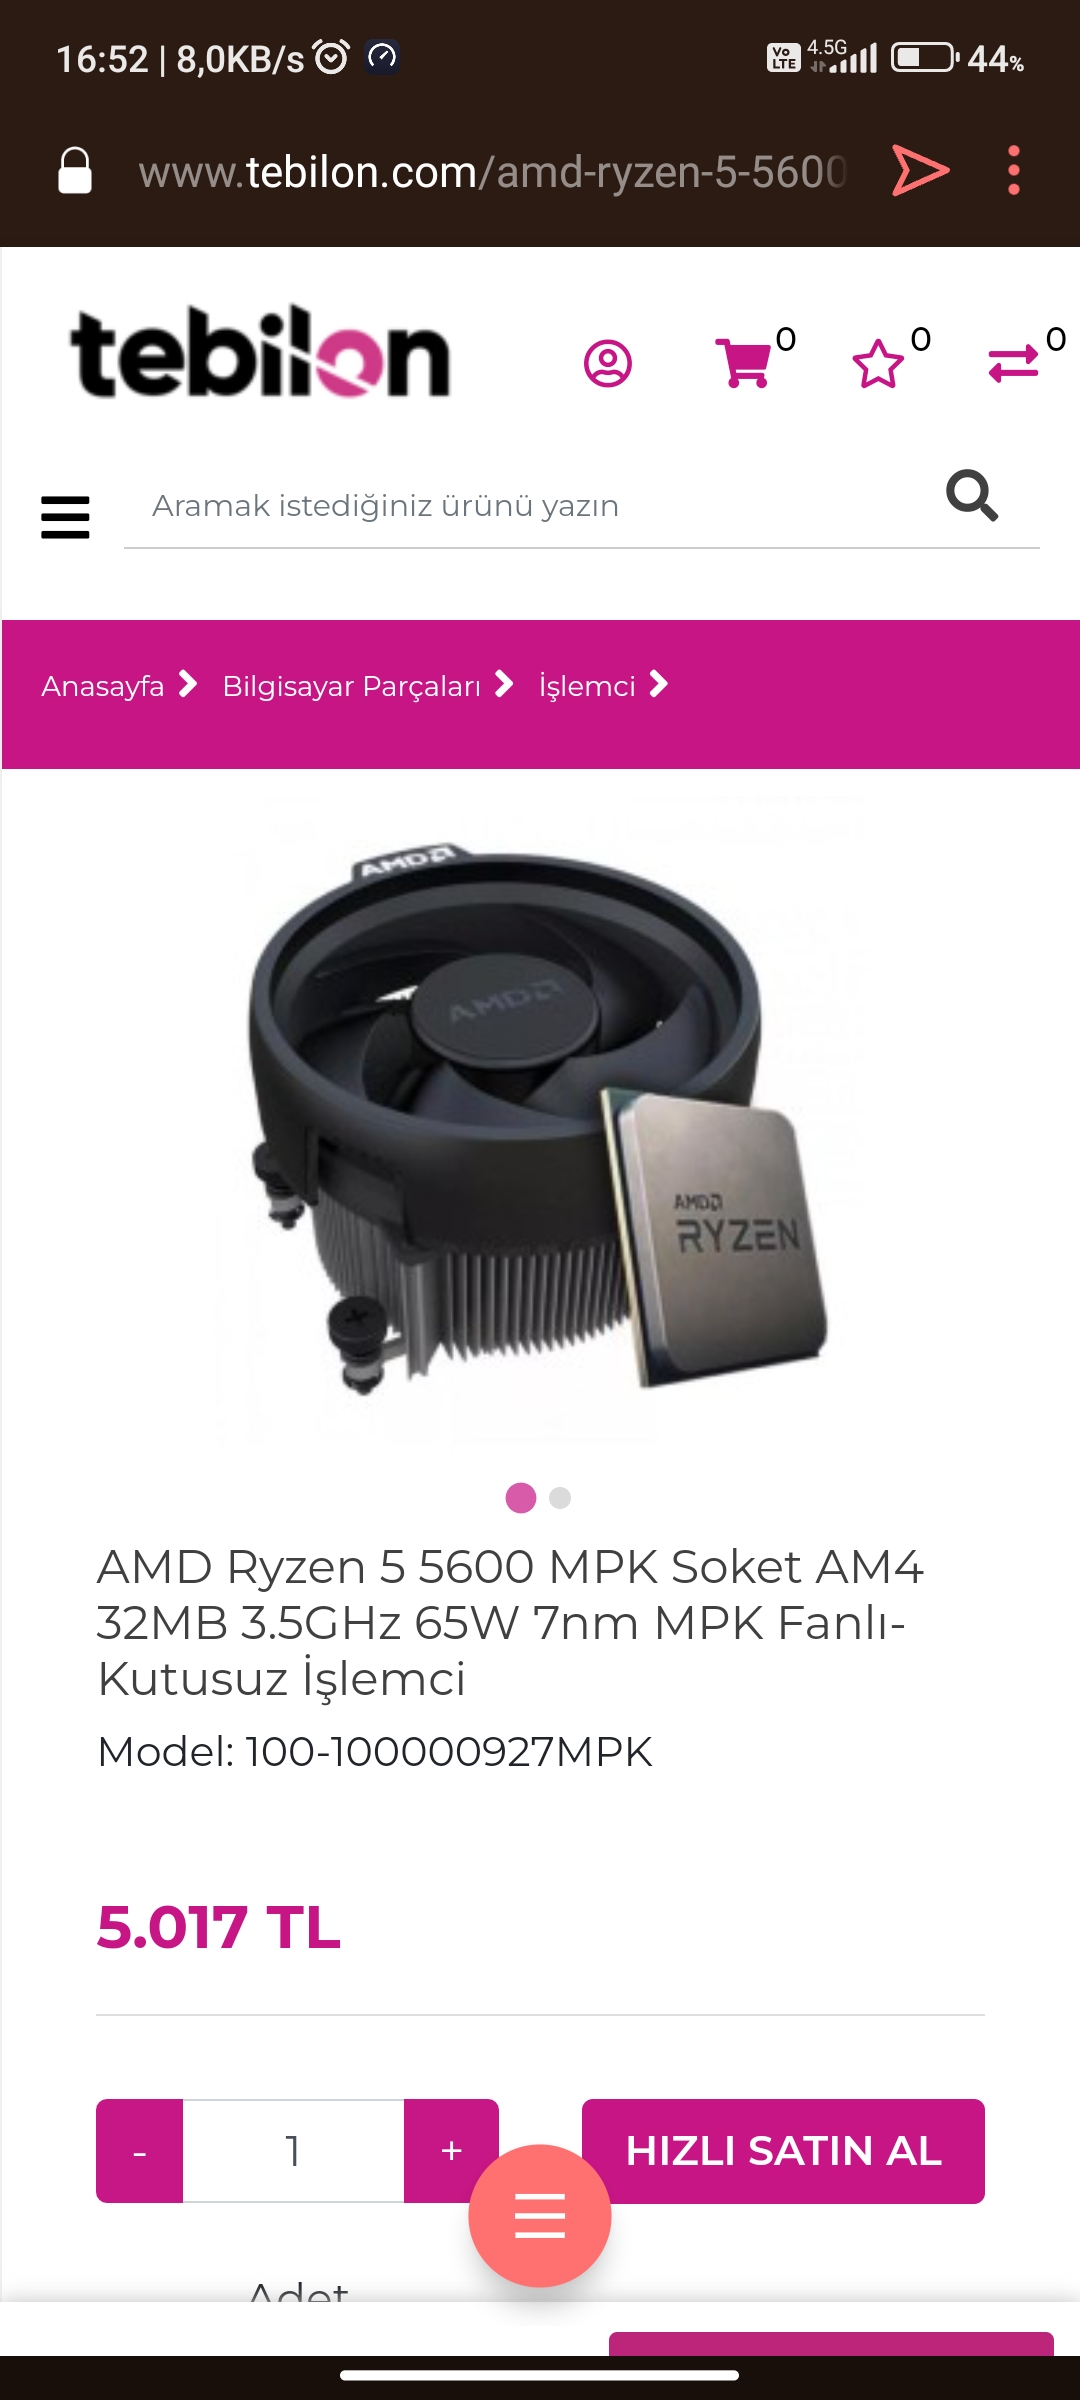Tap the HIZLI SATIN AL button
Screen dimensions: 1080x2400
[783, 2151]
